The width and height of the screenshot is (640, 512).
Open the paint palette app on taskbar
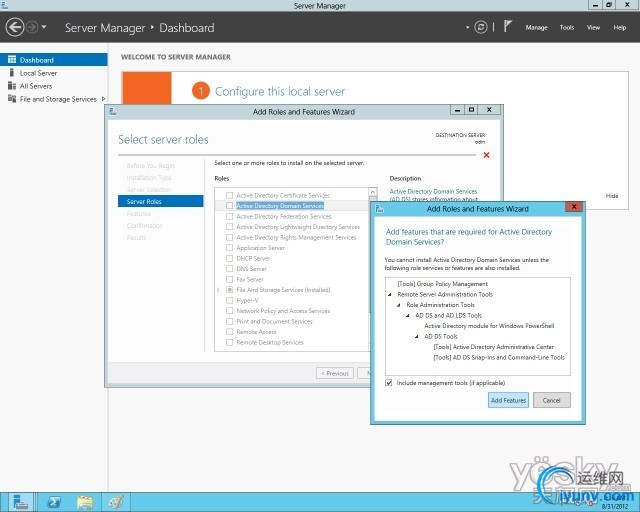[116, 502]
